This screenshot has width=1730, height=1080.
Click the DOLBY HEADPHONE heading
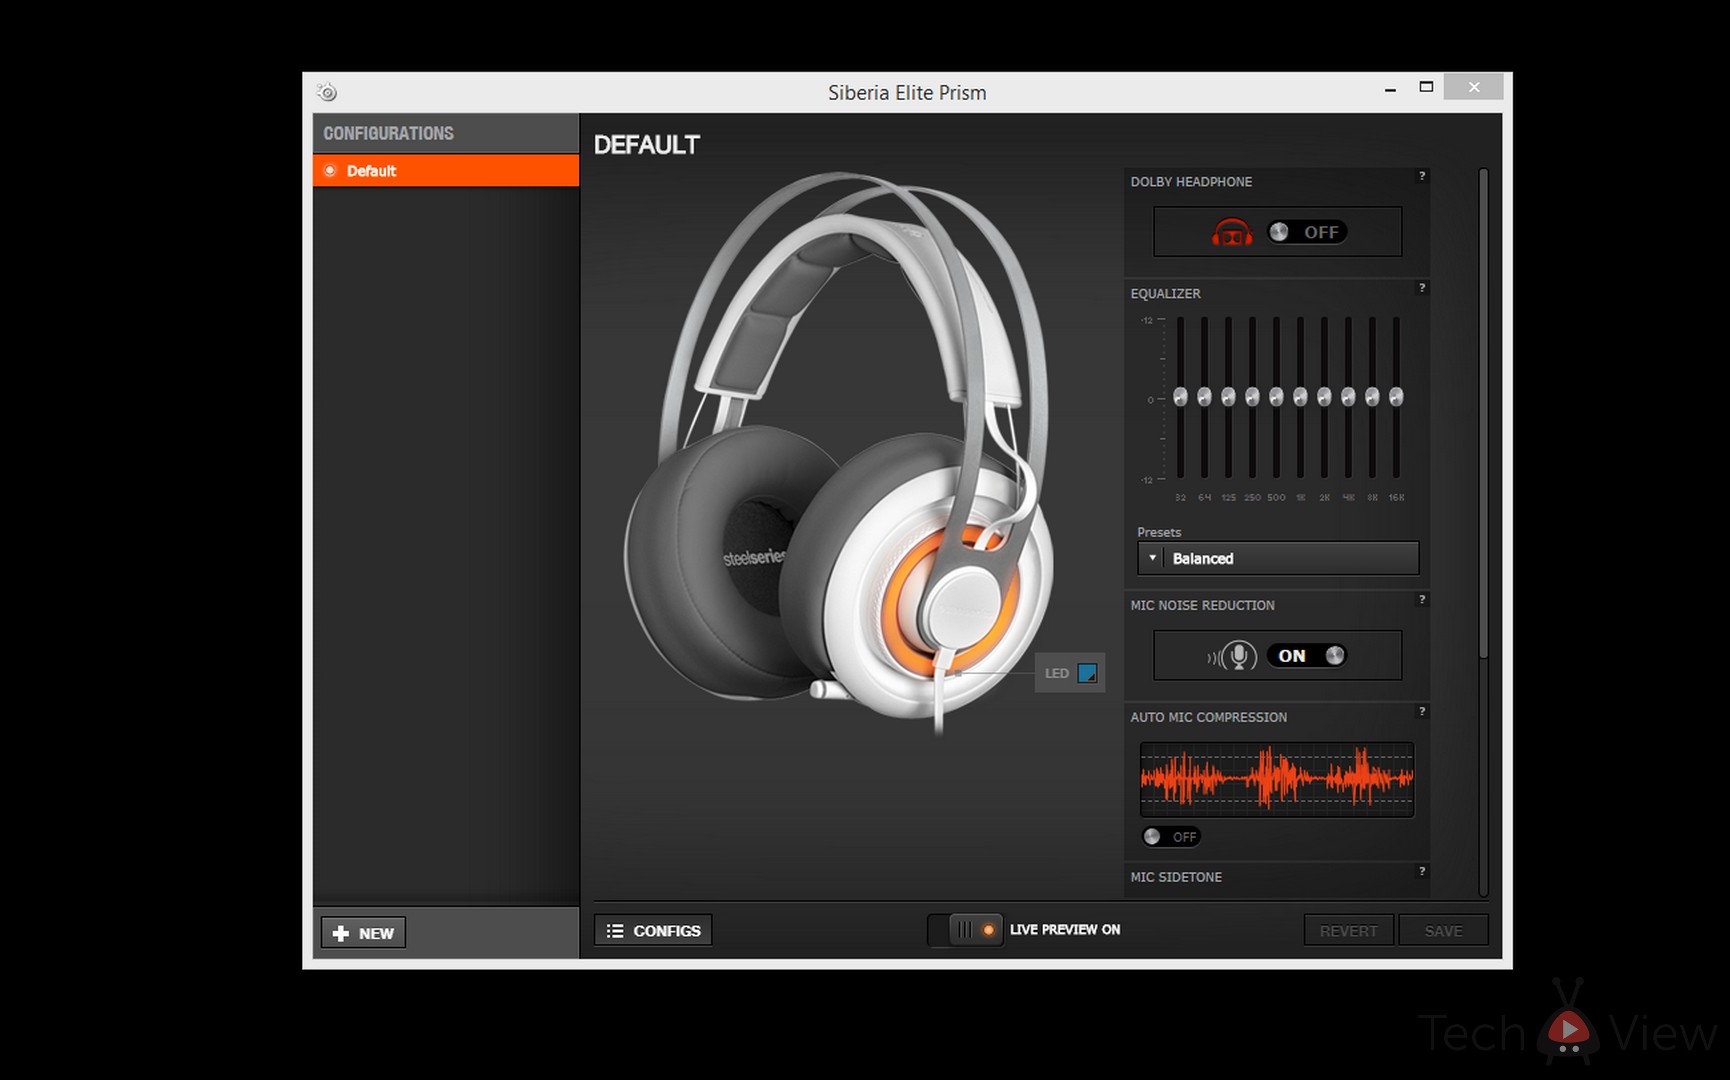[x=1191, y=181]
